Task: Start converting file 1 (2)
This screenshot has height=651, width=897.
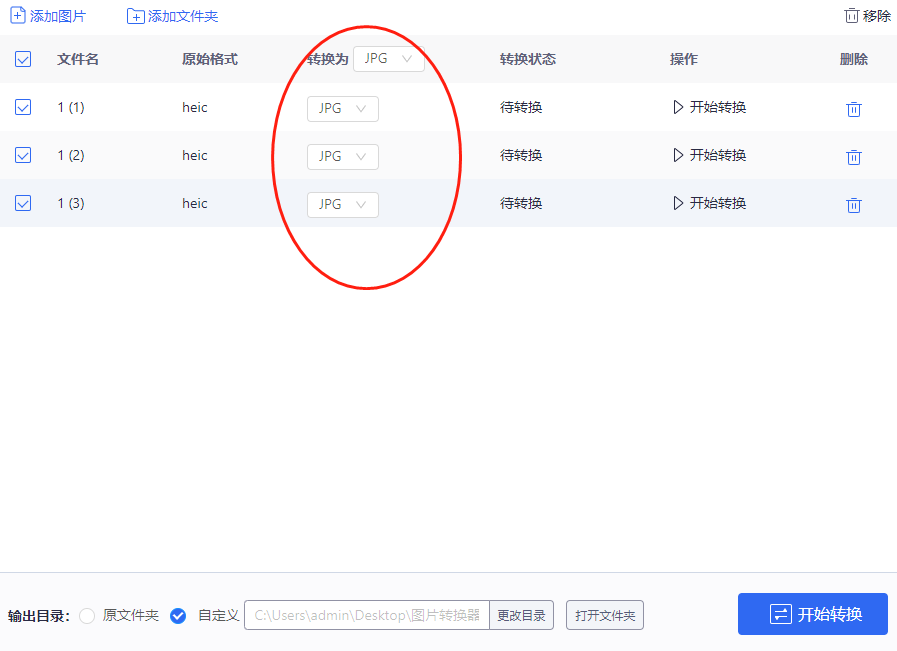Action: point(709,155)
